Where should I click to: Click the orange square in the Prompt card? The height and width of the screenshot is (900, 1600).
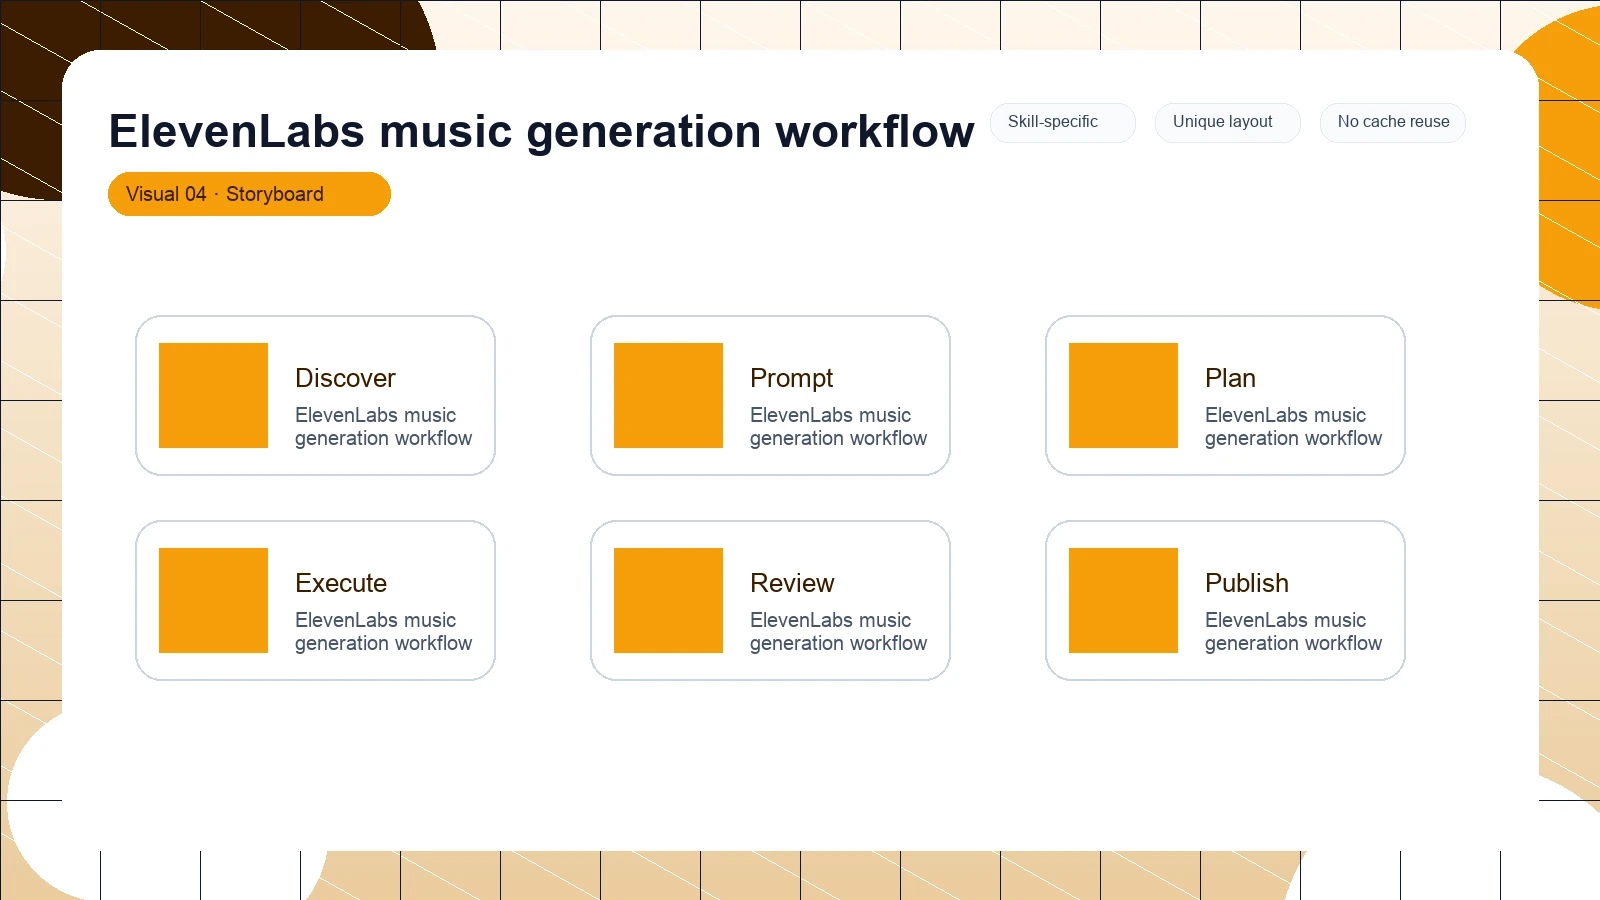point(668,395)
